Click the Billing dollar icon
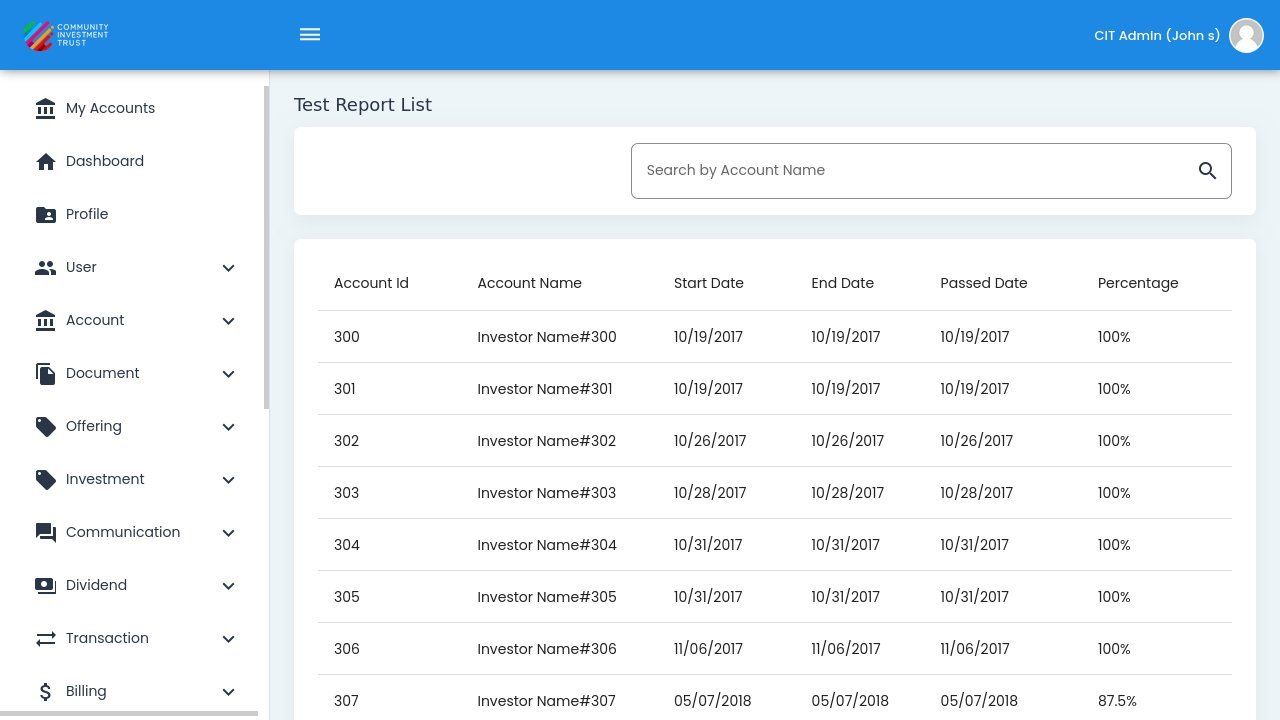 (x=46, y=691)
